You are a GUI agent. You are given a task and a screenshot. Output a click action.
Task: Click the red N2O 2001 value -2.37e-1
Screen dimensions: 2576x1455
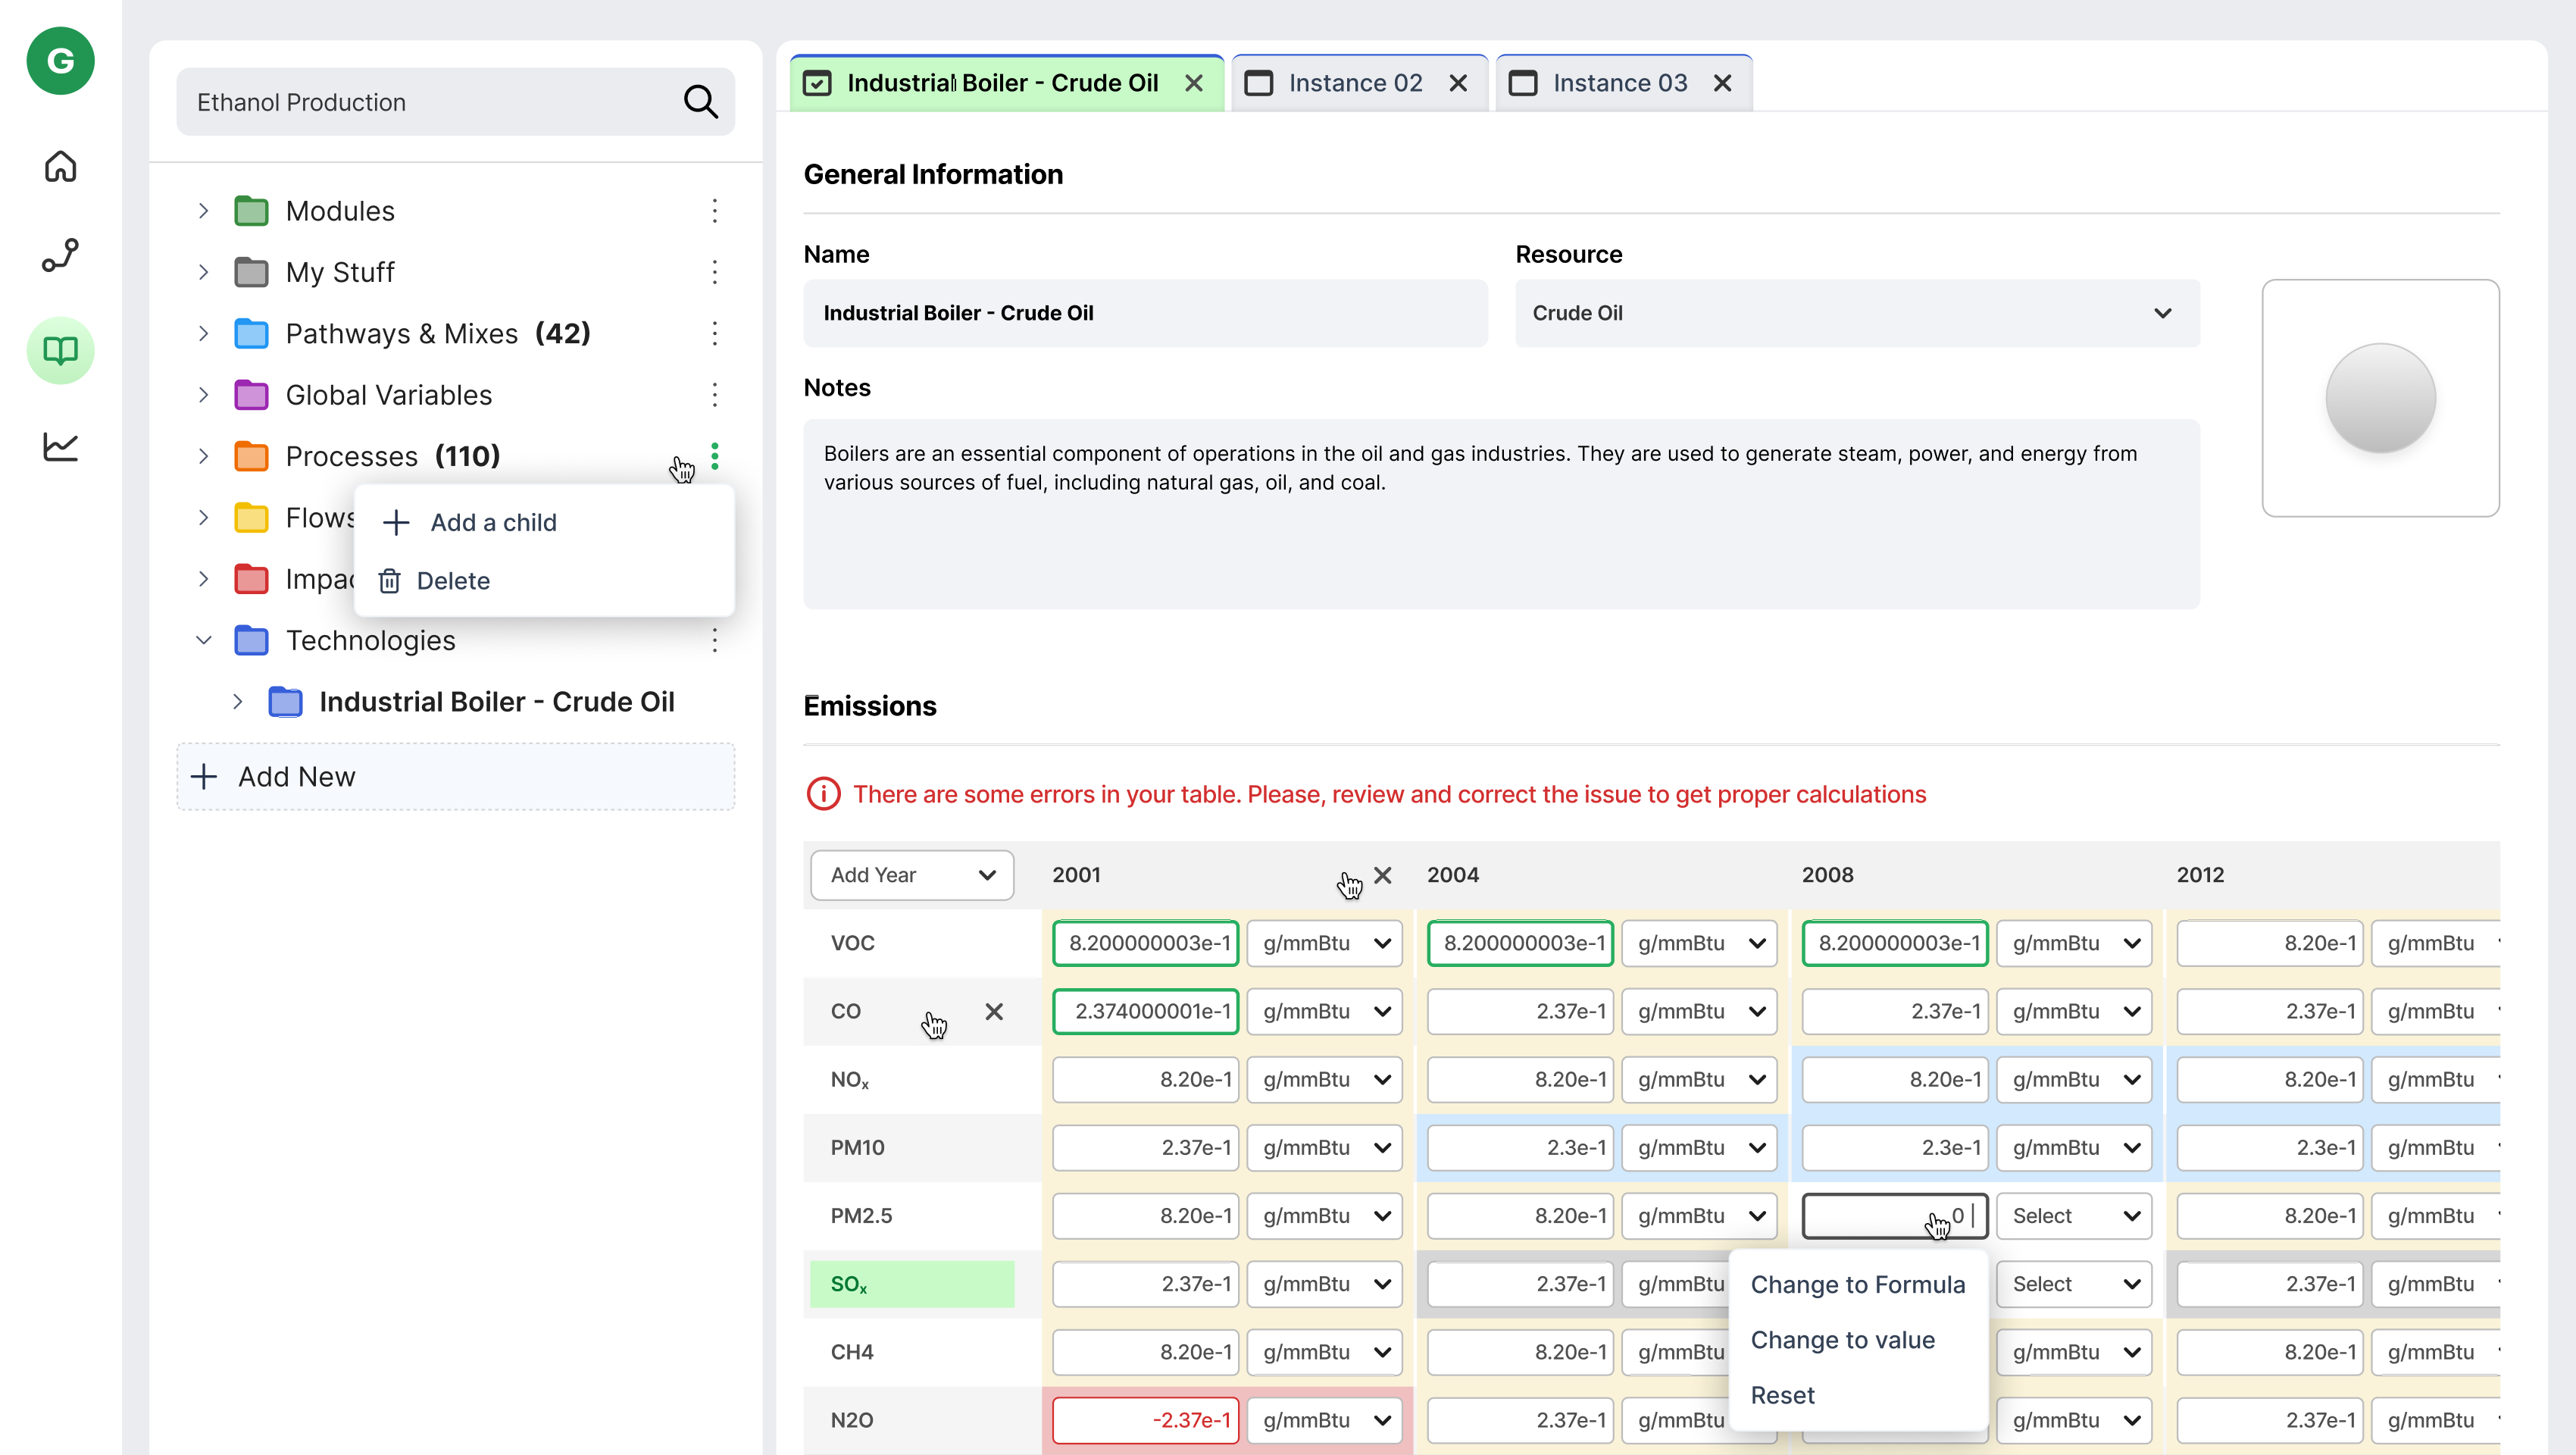tap(1146, 1420)
